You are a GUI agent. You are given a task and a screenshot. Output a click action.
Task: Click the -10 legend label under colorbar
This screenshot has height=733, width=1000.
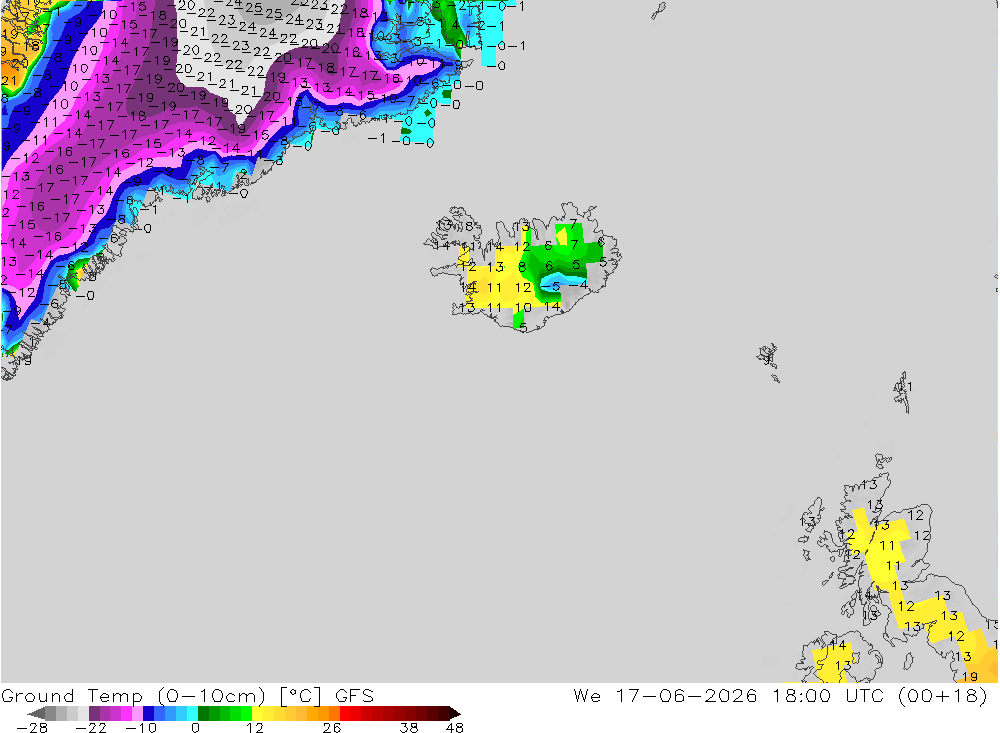click(x=141, y=728)
